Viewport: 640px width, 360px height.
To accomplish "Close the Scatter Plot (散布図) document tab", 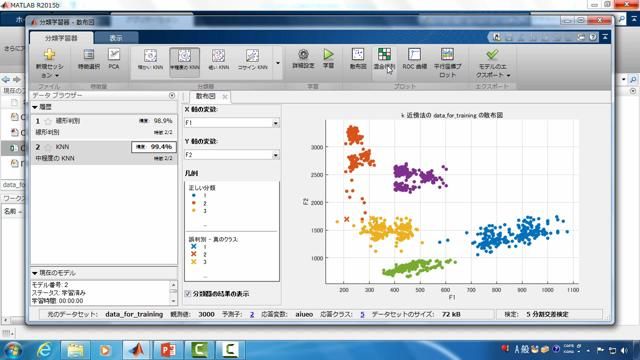I will pos(224,97).
